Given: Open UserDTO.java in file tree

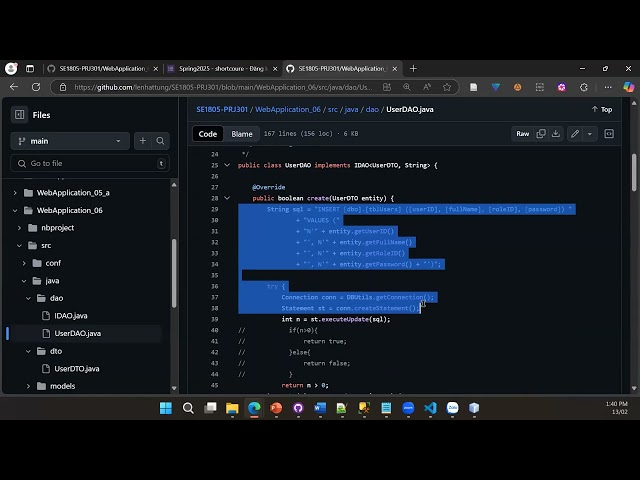Looking at the screenshot, I should [x=76, y=369].
